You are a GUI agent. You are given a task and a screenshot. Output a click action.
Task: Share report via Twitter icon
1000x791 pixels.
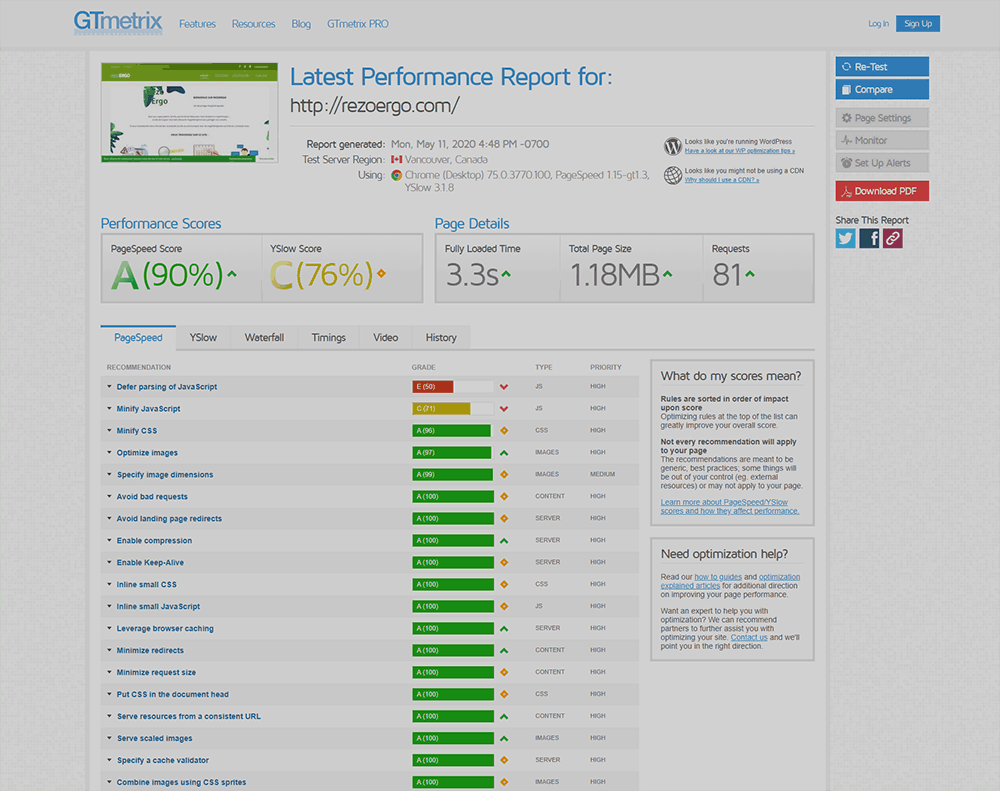pos(846,239)
